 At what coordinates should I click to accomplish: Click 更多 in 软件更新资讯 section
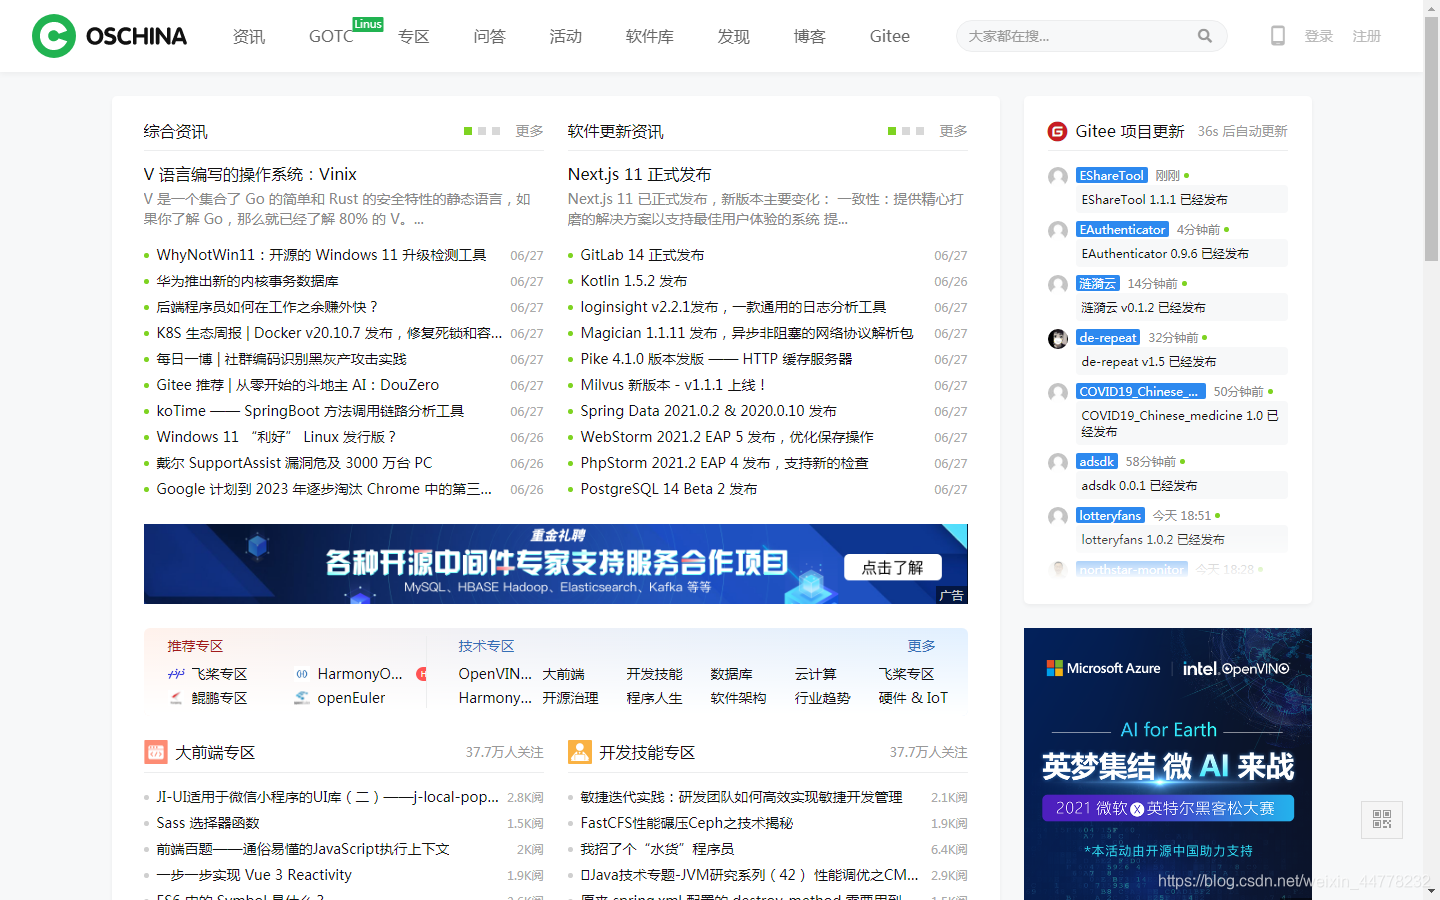click(953, 131)
